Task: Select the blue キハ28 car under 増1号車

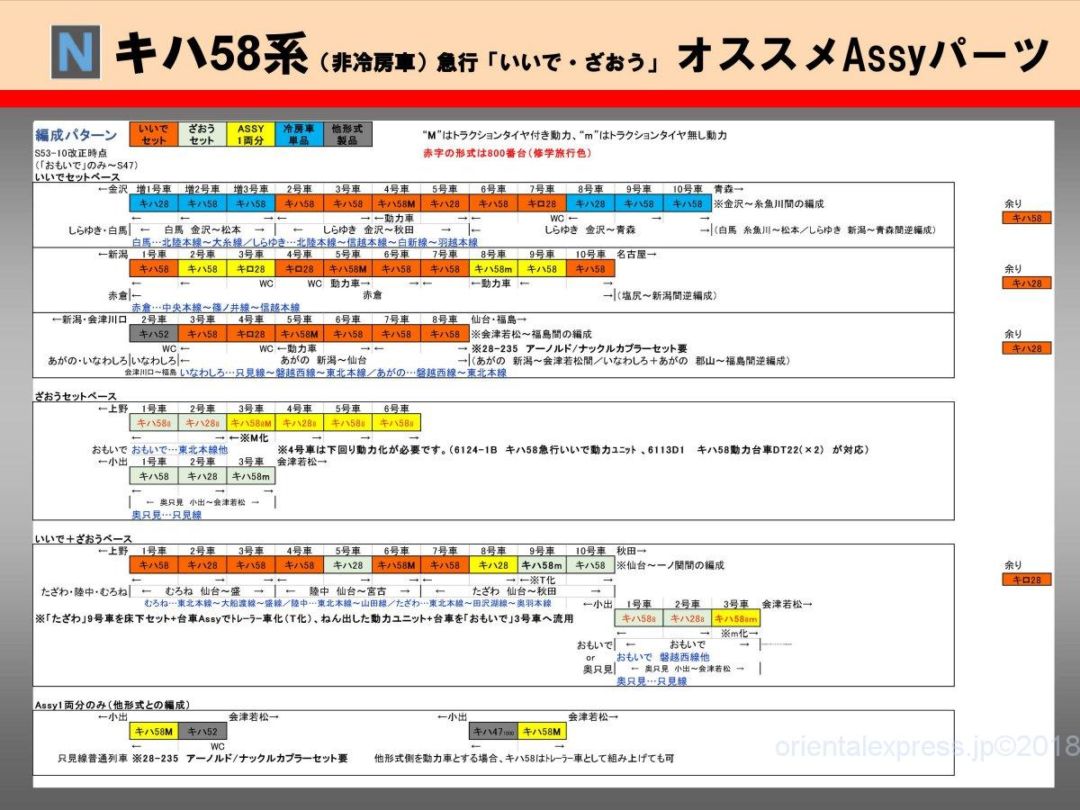Action: (155, 203)
